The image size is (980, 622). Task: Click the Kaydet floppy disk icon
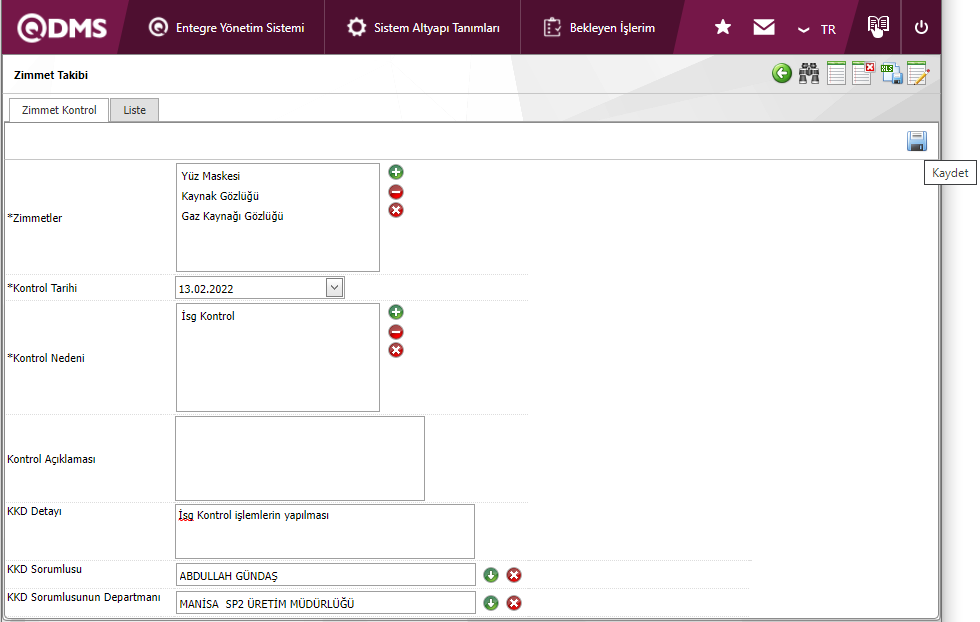917,141
